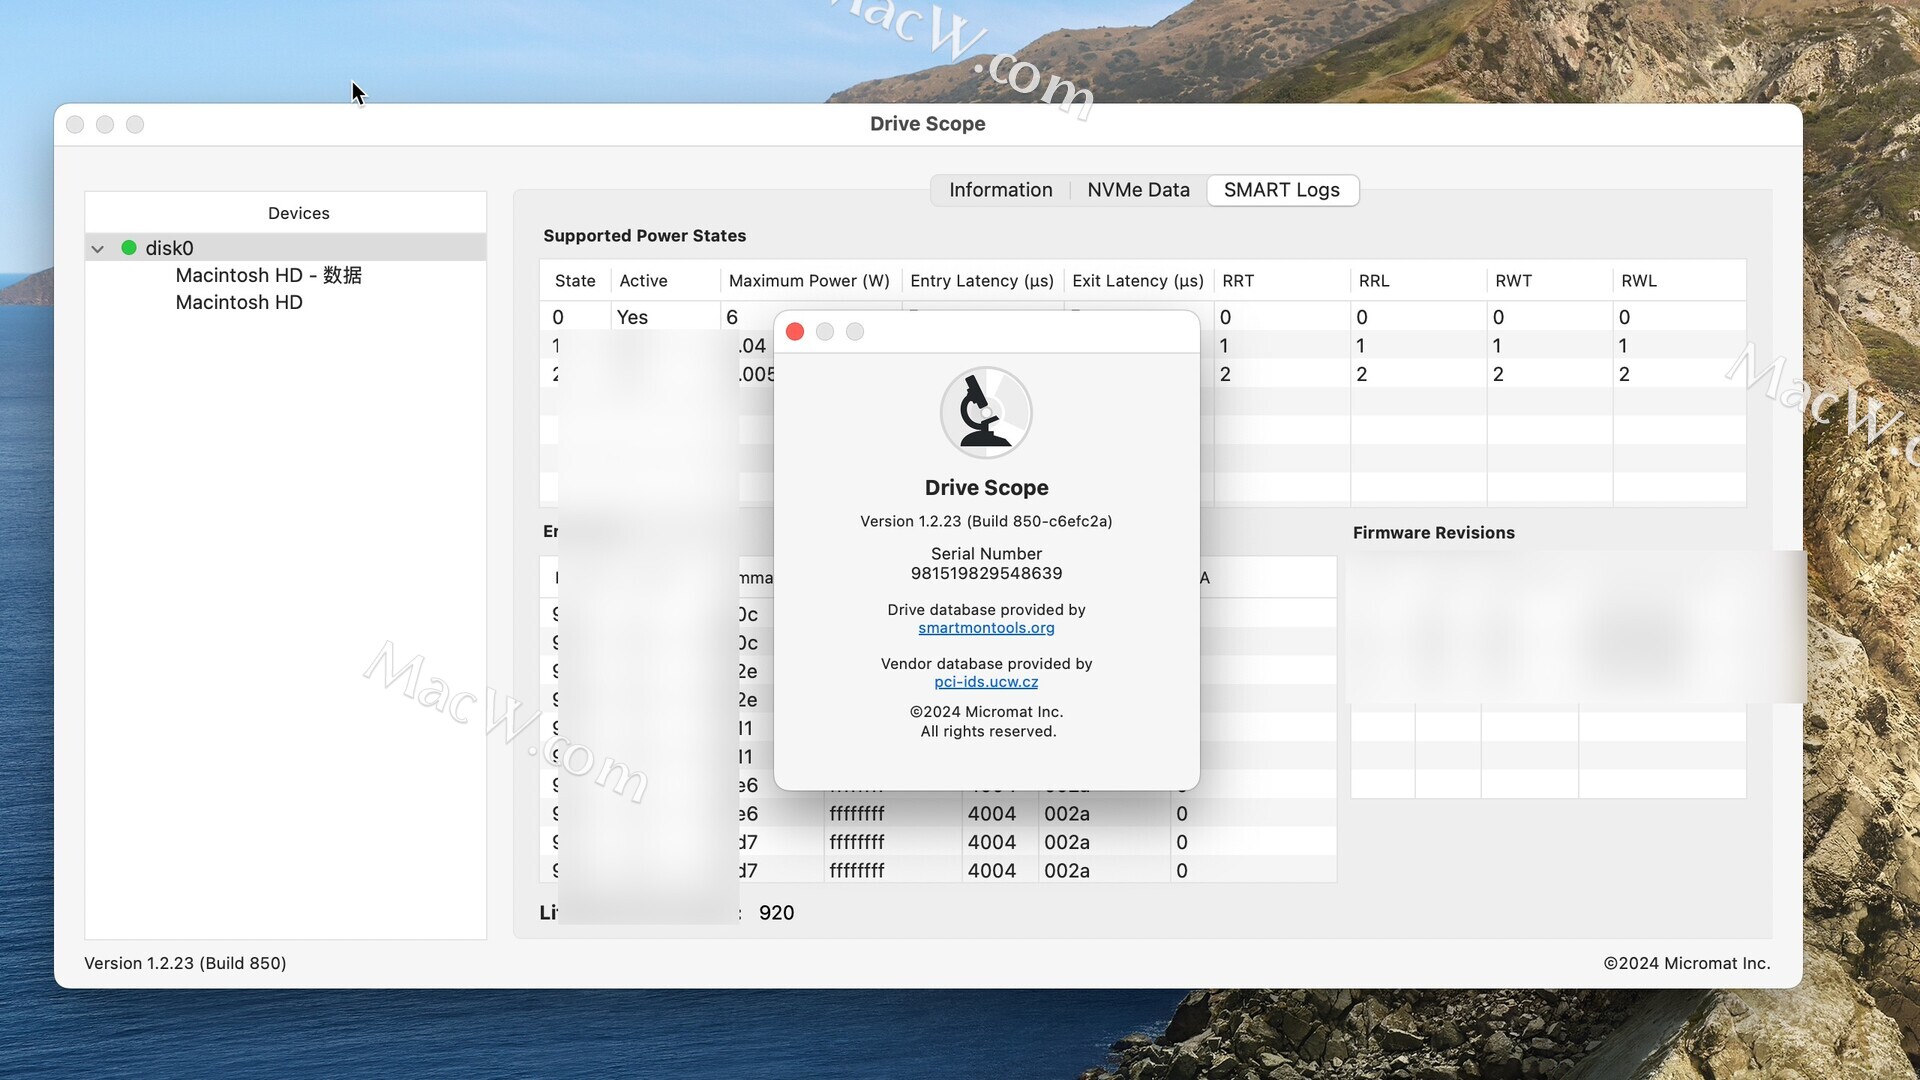Switch to the Information tab
The height and width of the screenshot is (1080, 1920).
click(x=1000, y=190)
